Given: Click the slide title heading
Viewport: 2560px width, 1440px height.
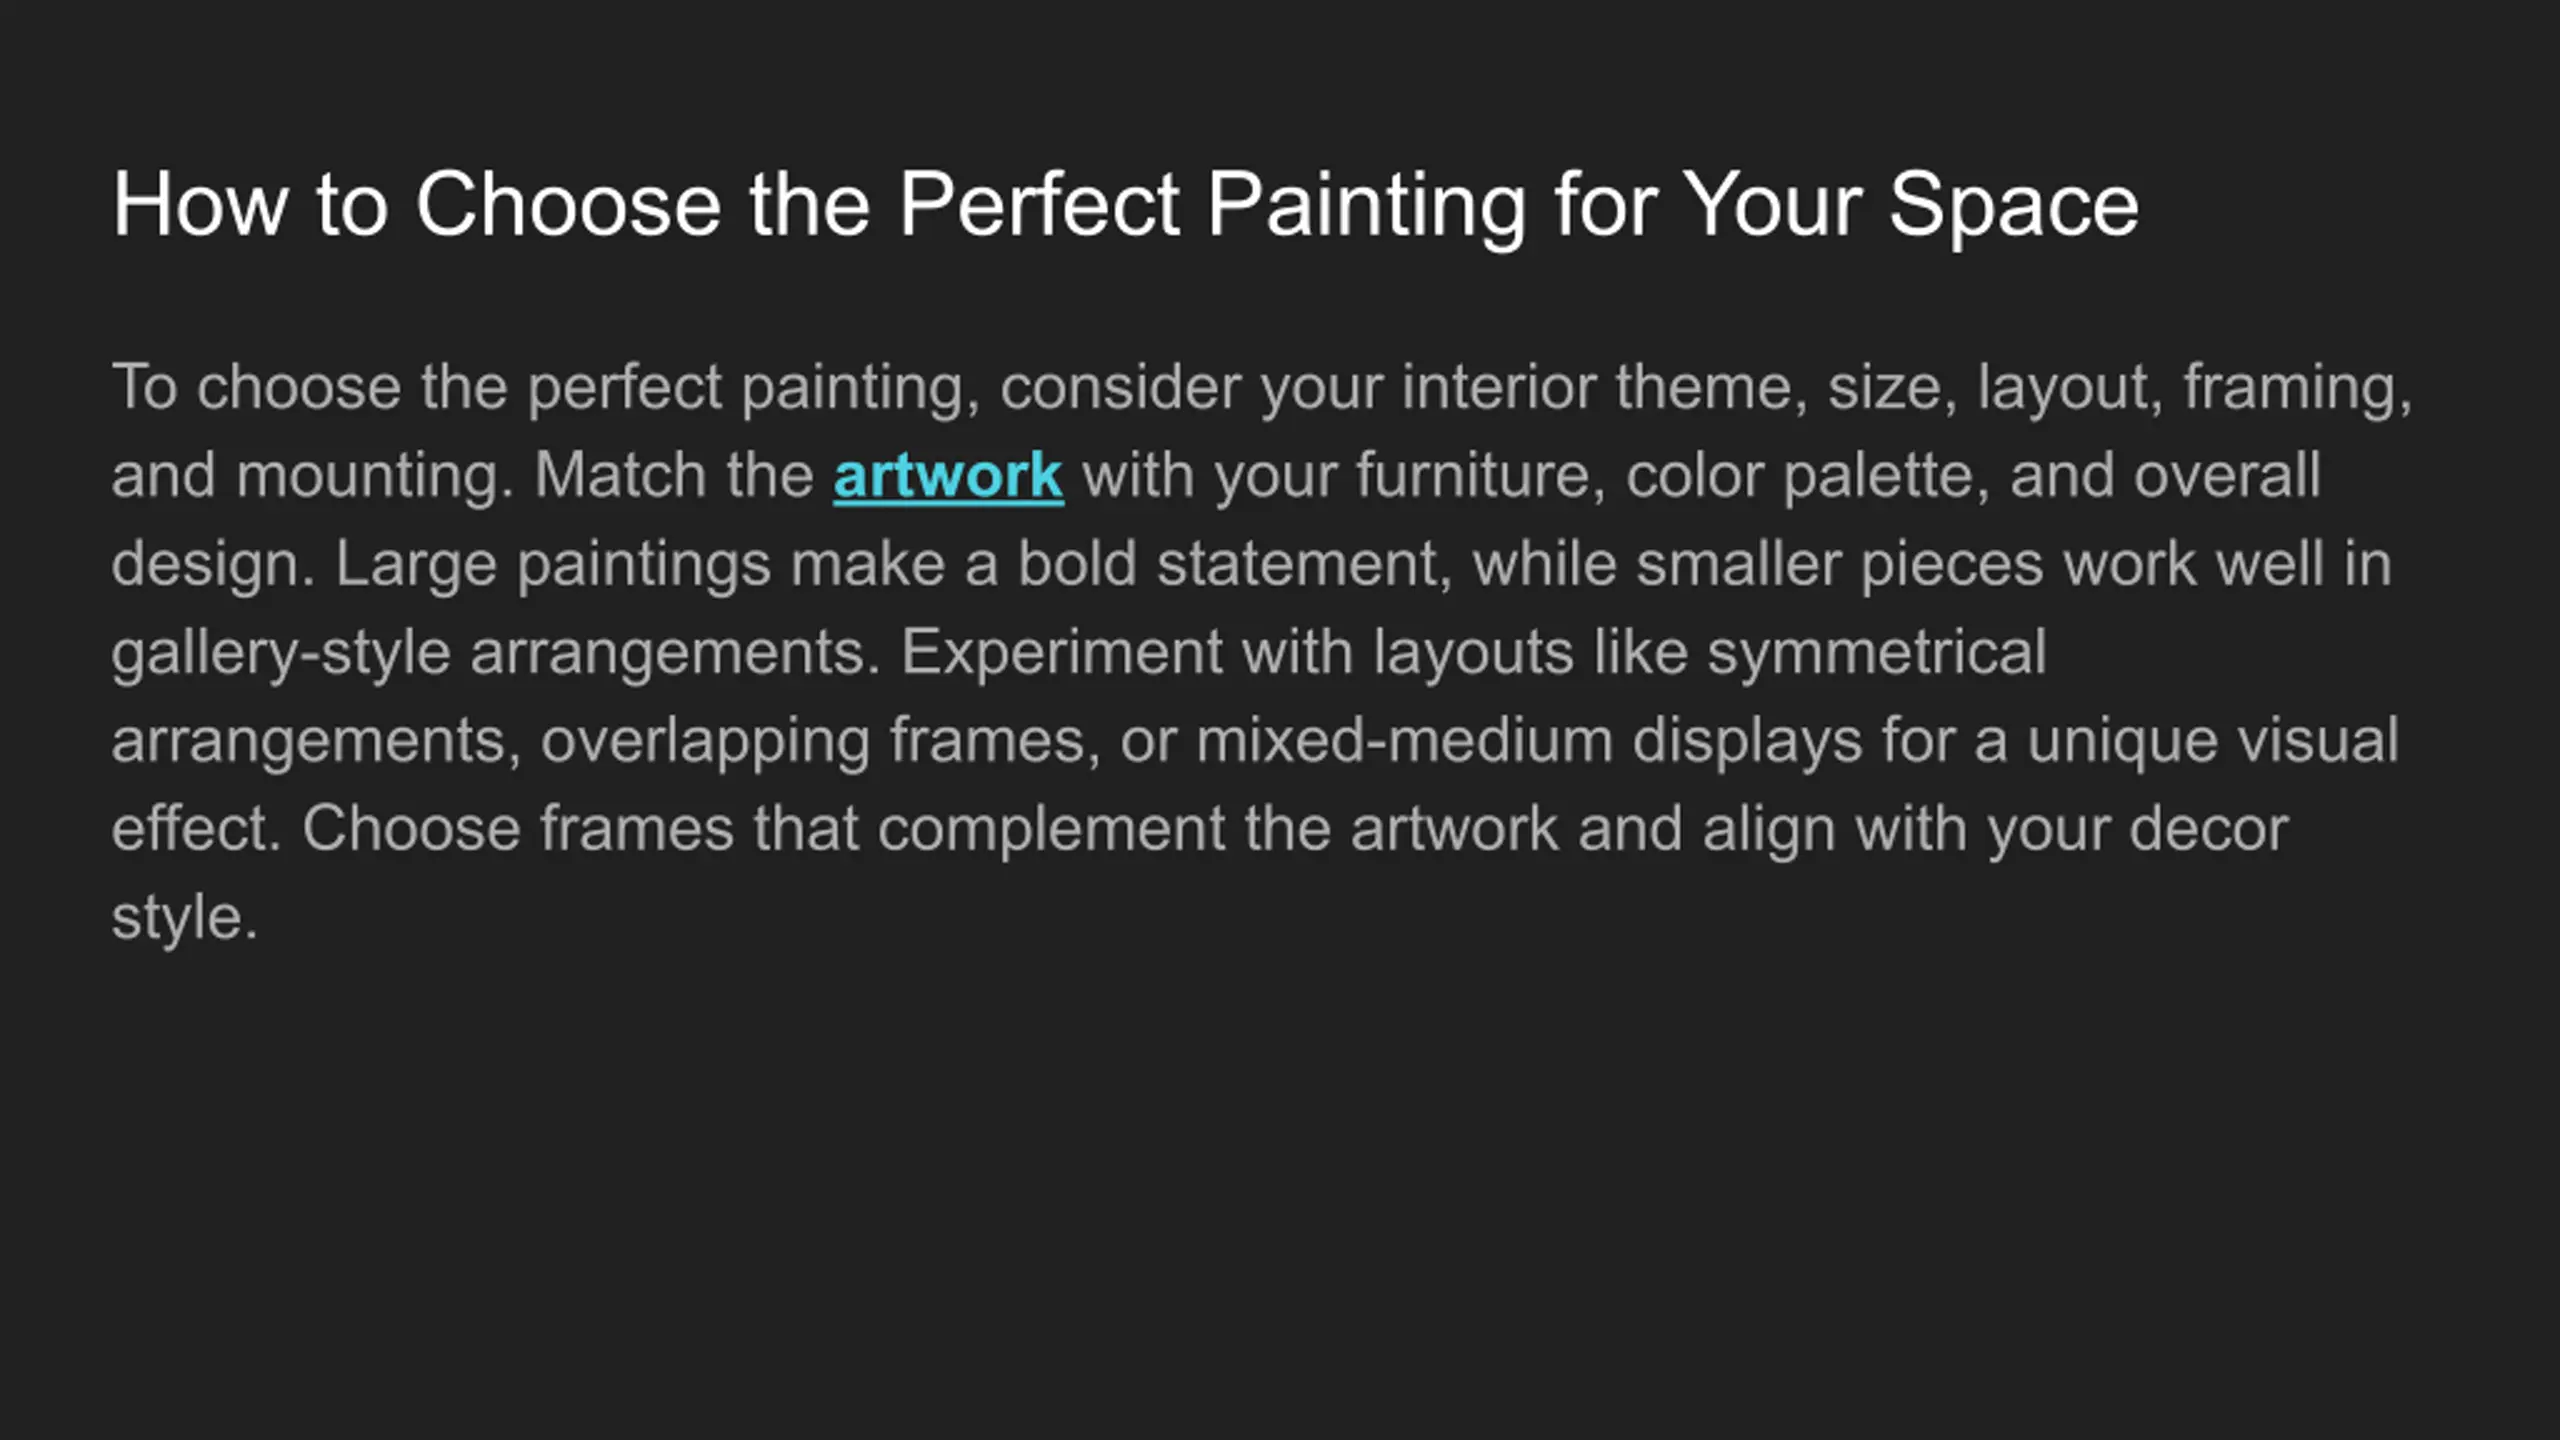Looking at the screenshot, I should pos(1125,204).
